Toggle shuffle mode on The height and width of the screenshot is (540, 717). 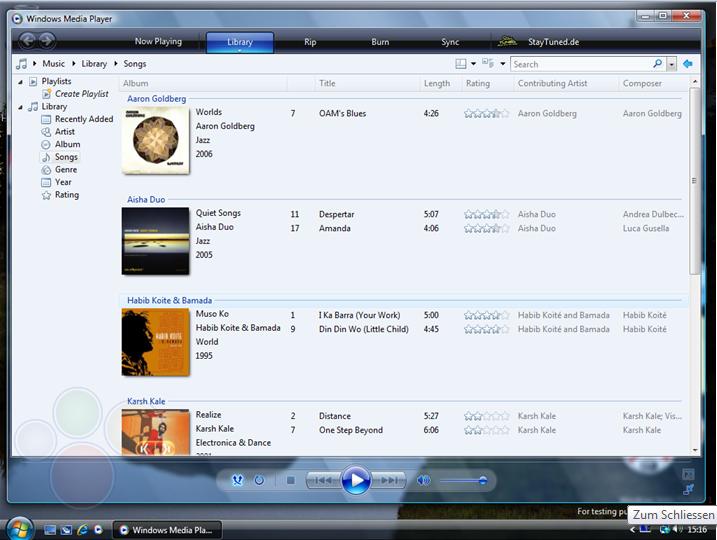coord(237,481)
